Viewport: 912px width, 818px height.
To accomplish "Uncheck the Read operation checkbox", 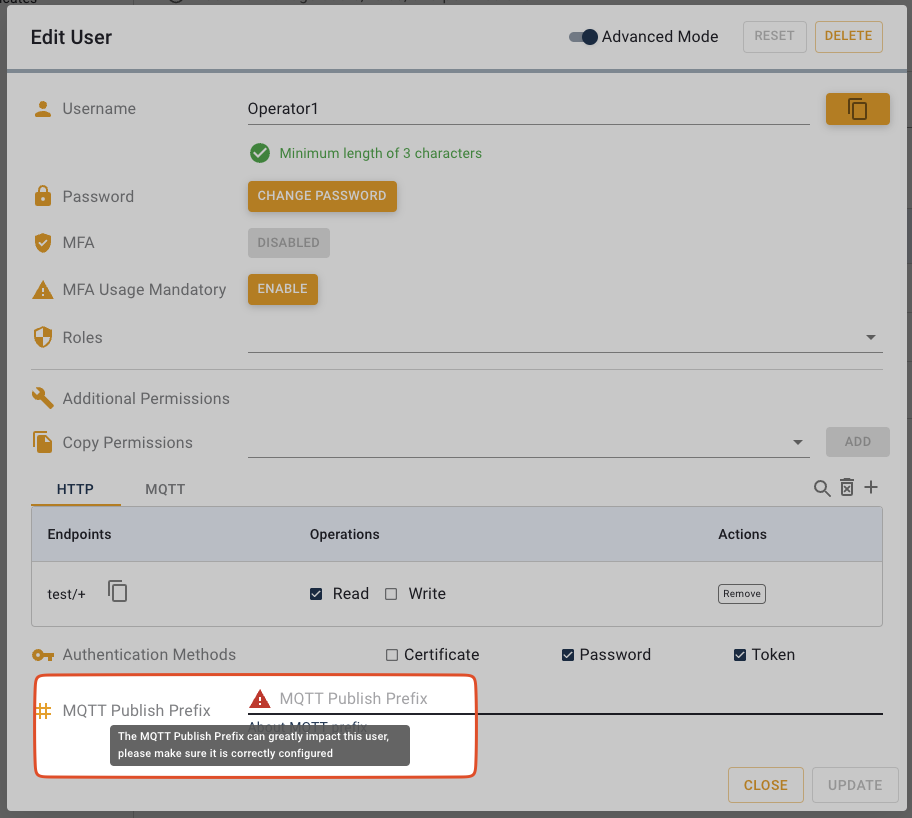I will point(316,594).
